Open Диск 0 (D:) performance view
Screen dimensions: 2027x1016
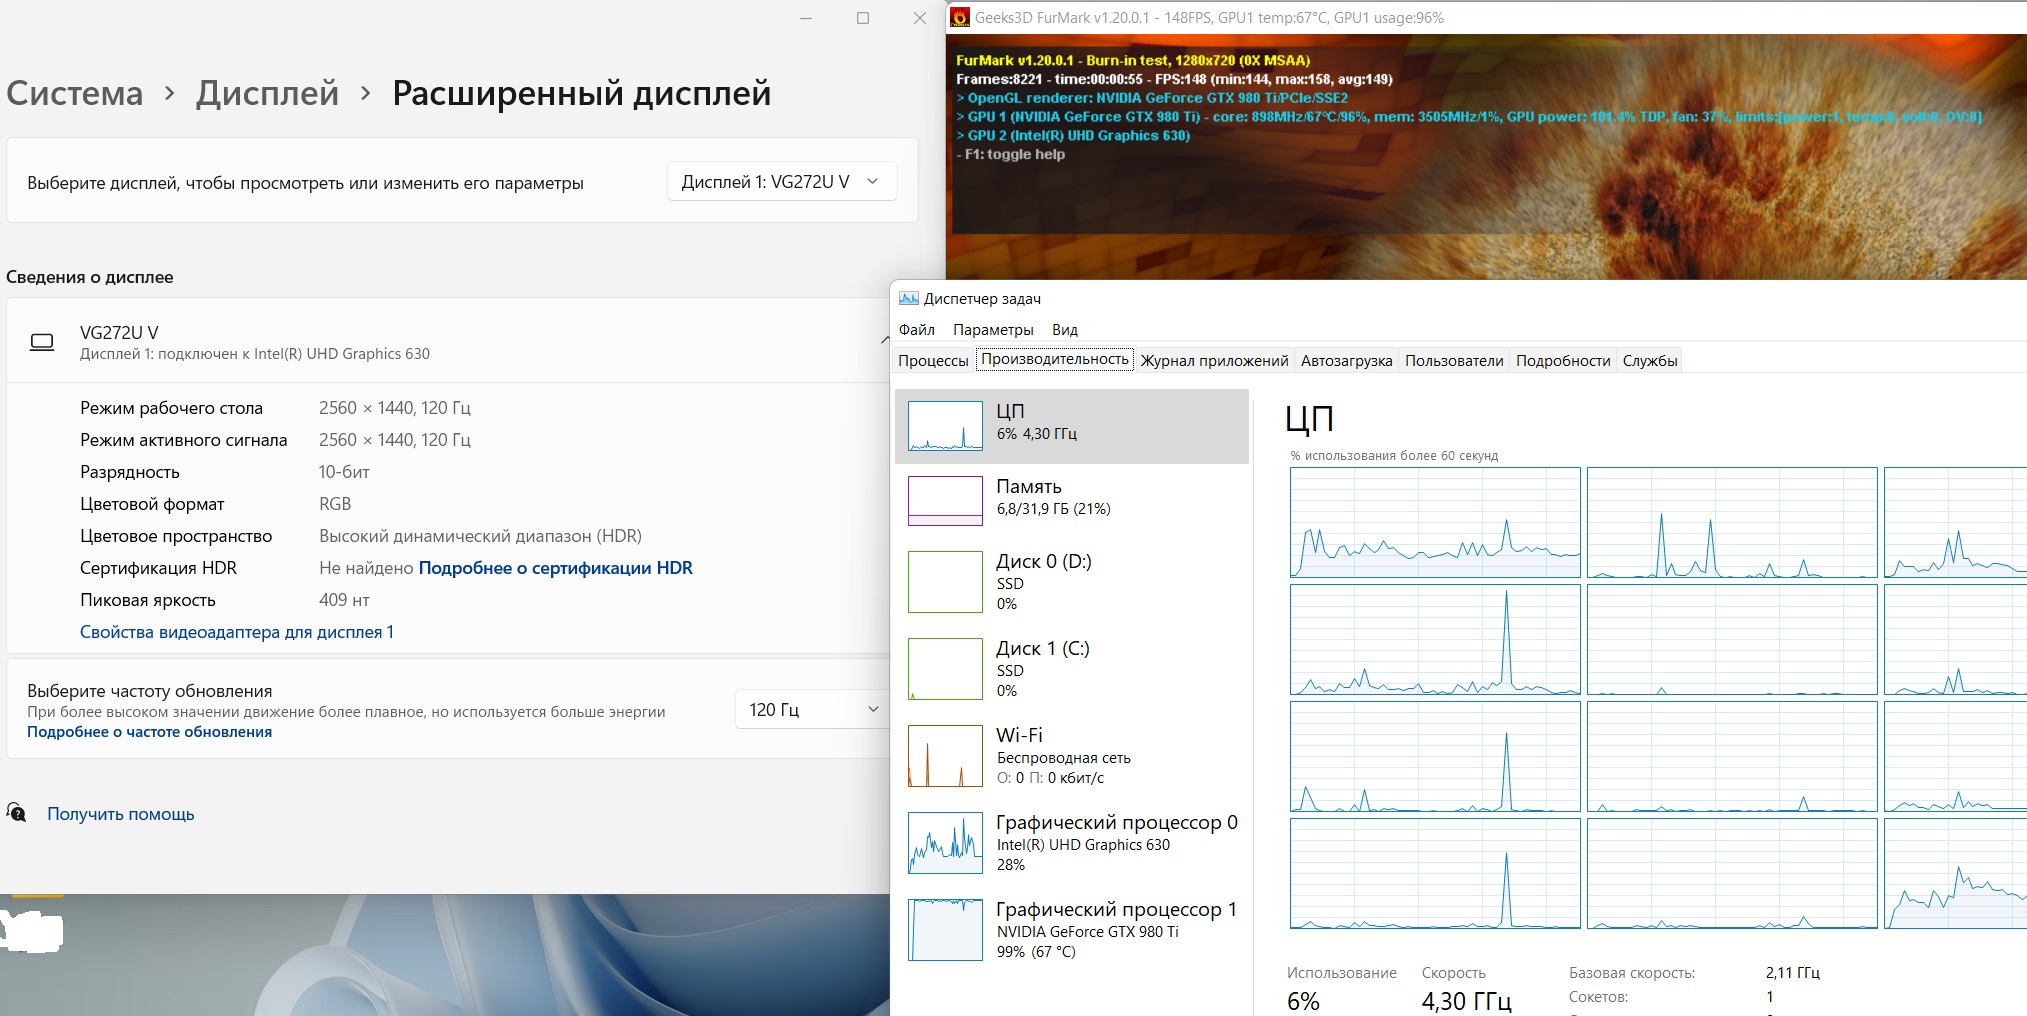[1072, 582]
